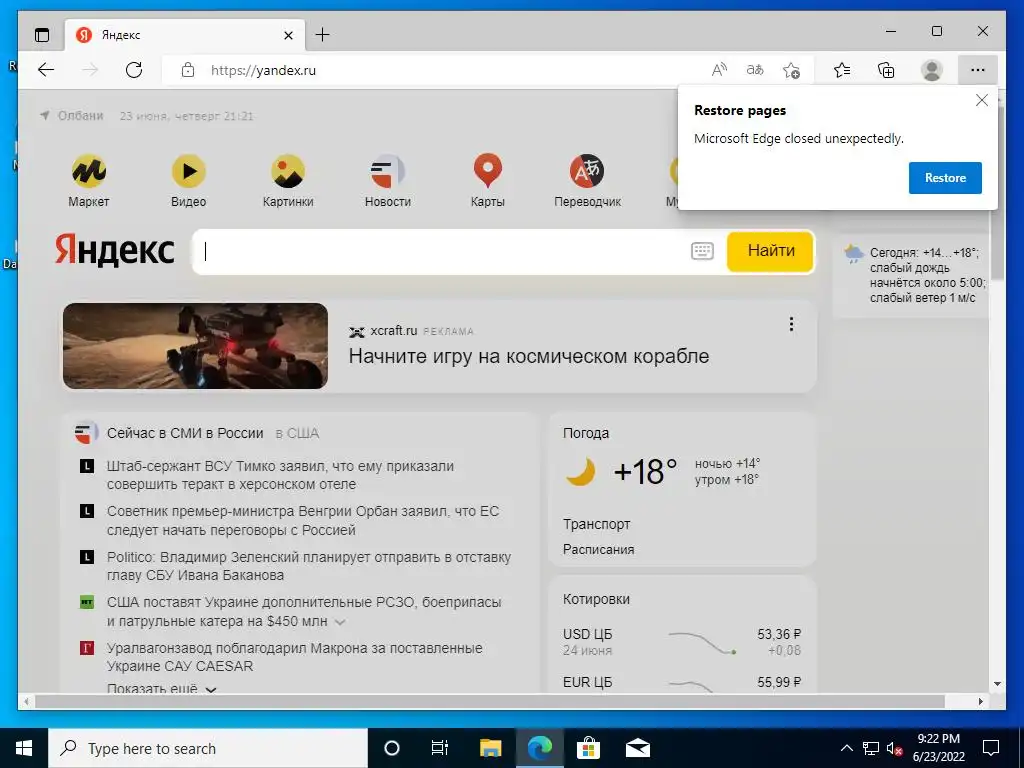Open the Котировки link

(x=596, y=599)
